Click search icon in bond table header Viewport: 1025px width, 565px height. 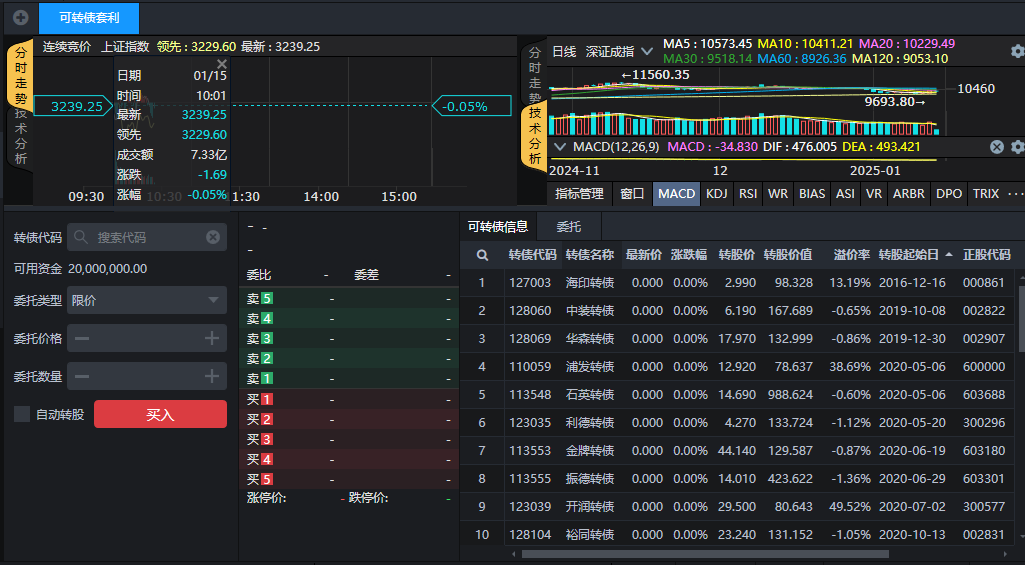point(482,255)
